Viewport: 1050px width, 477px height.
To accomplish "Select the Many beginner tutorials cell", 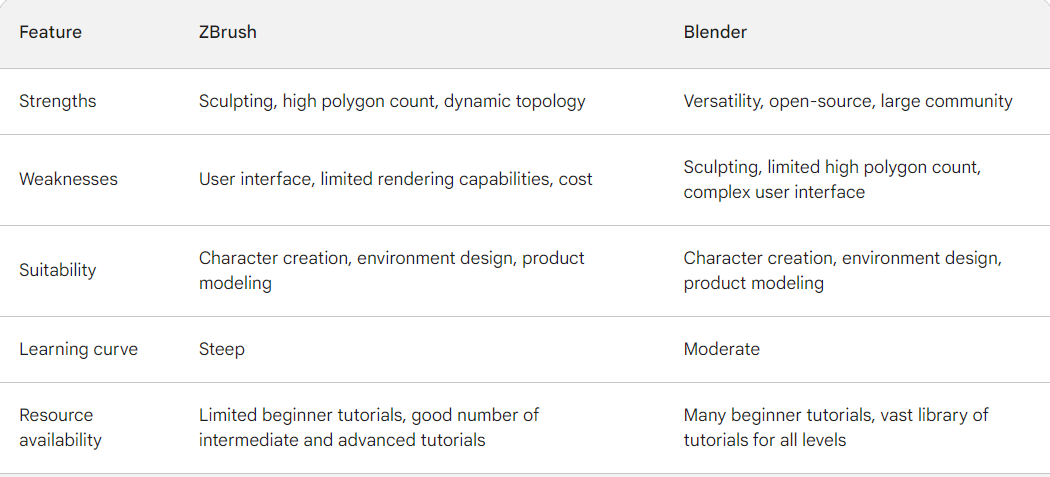I will point(836,427).
